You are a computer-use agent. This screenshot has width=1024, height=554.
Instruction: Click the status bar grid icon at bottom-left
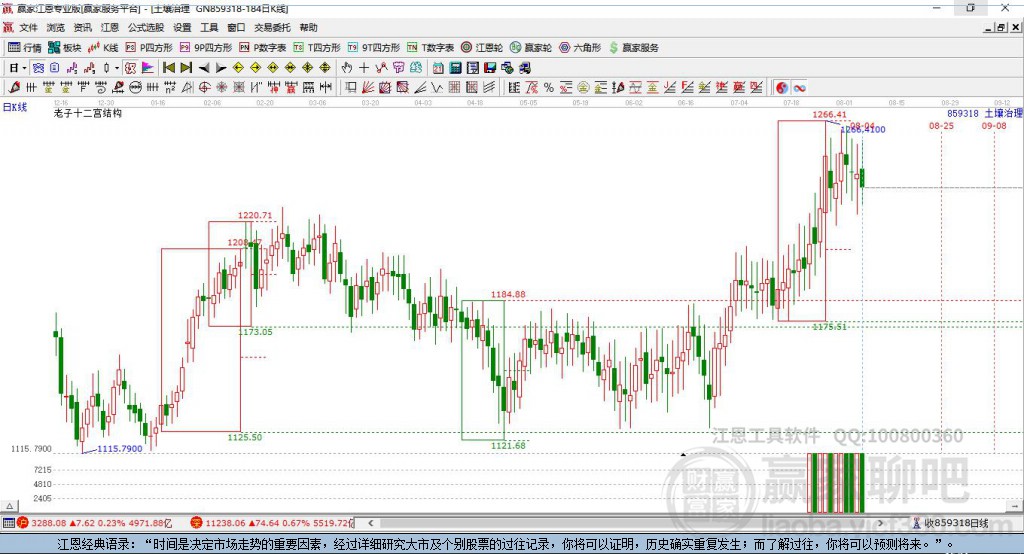[x=8, y=523]
